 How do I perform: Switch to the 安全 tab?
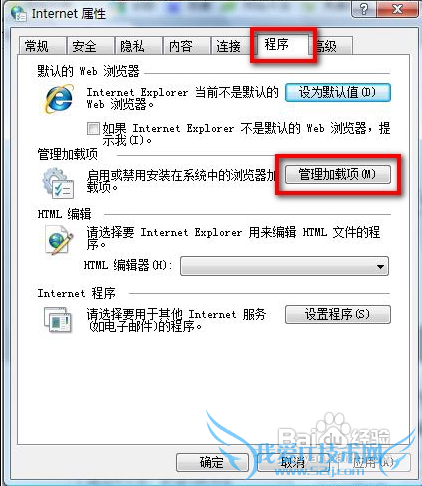coord(89,46)
